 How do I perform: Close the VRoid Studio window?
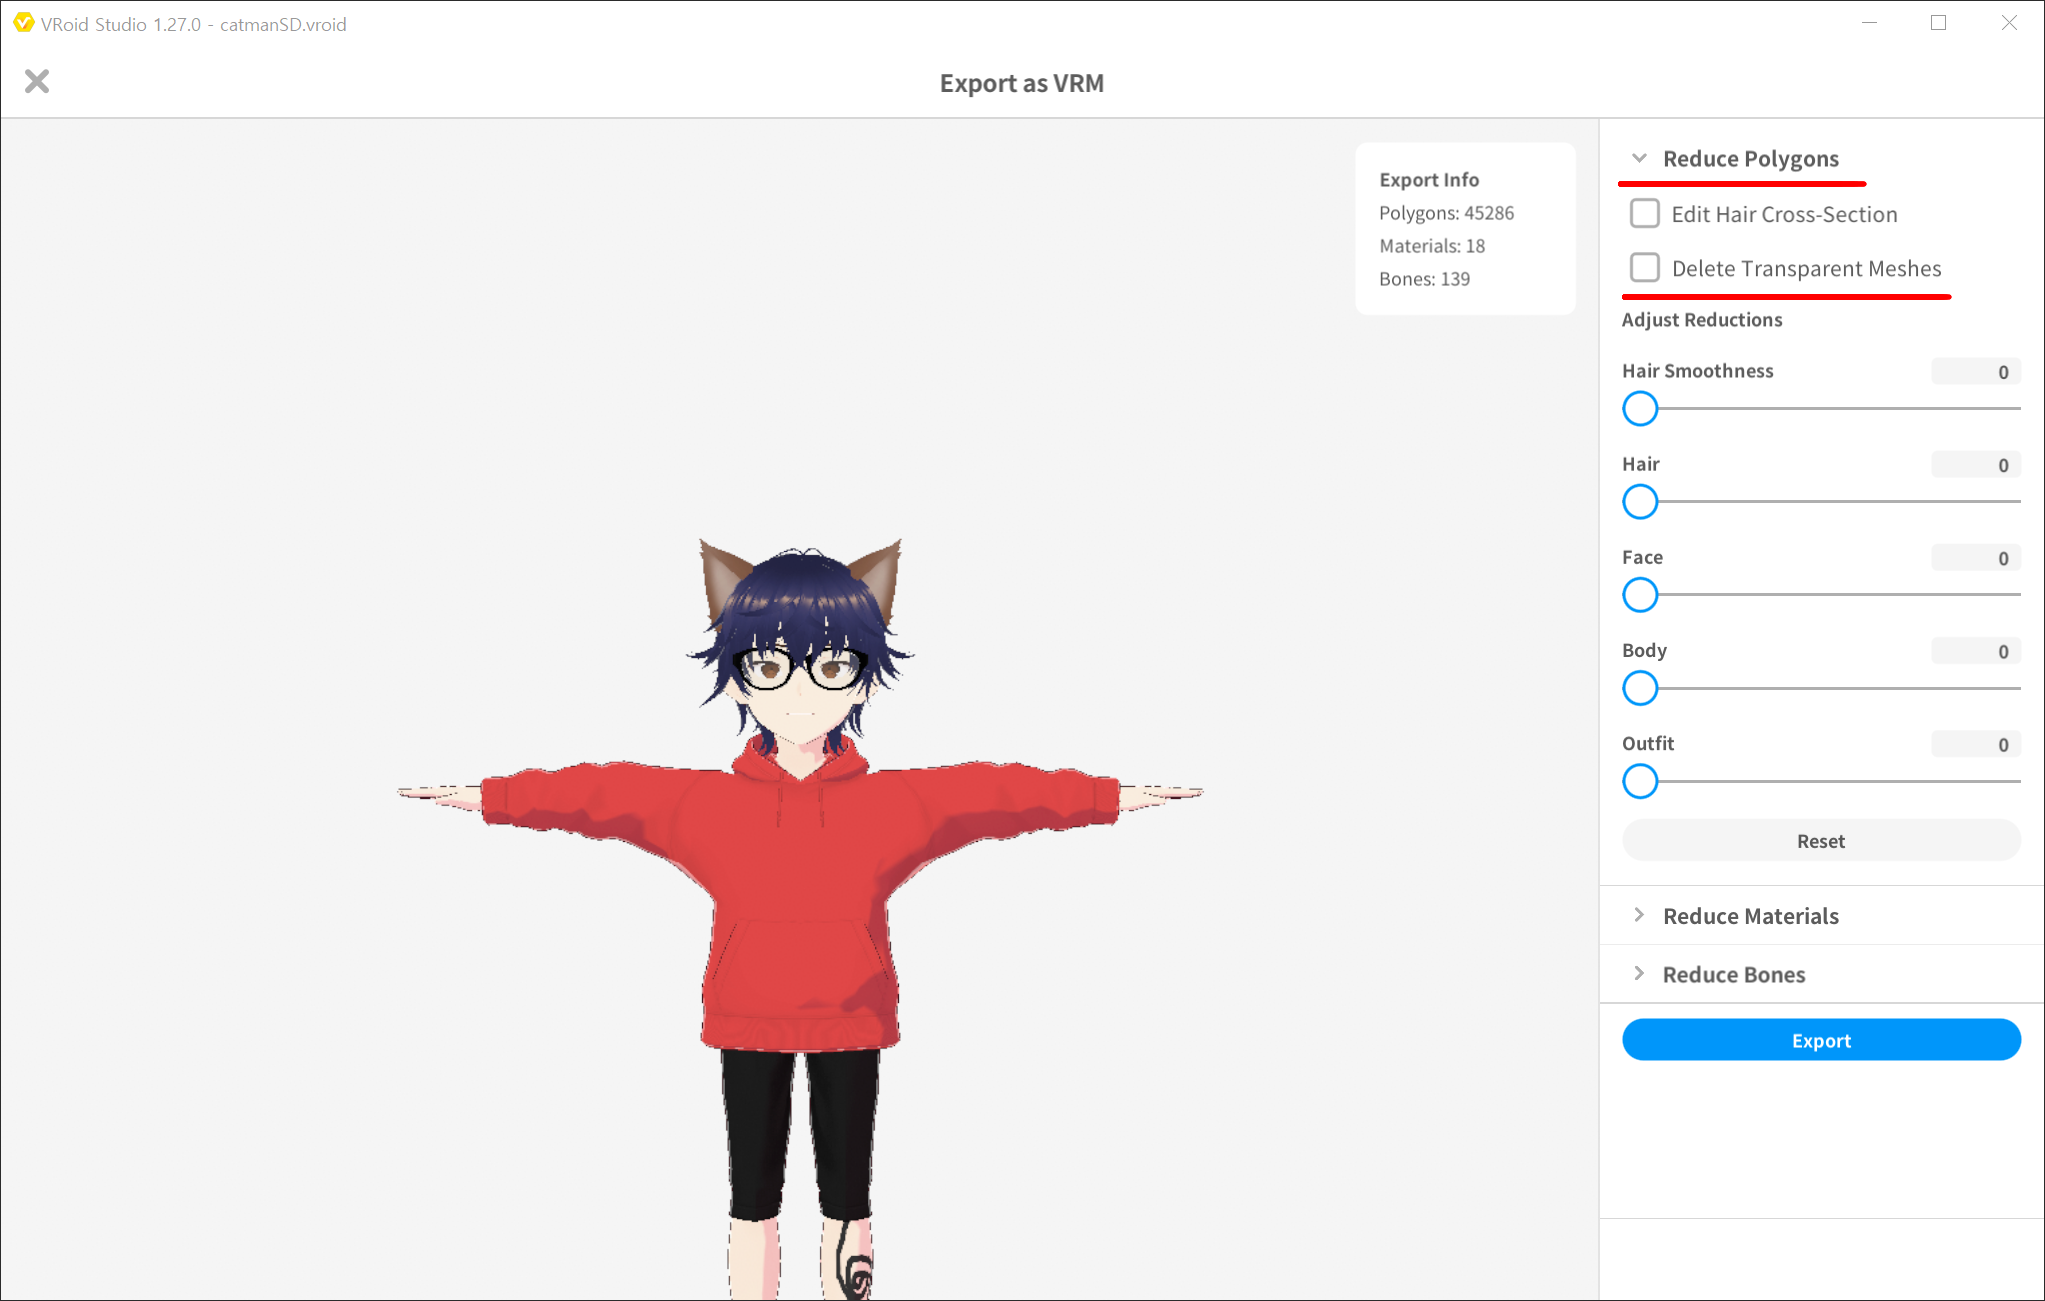pos(2009,23)
